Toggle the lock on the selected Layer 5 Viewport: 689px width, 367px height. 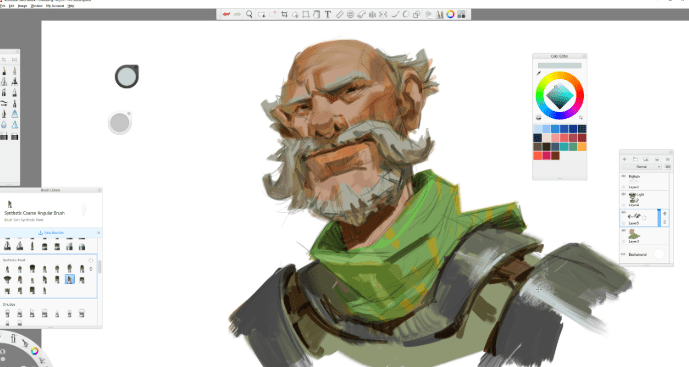pos(665,222)
